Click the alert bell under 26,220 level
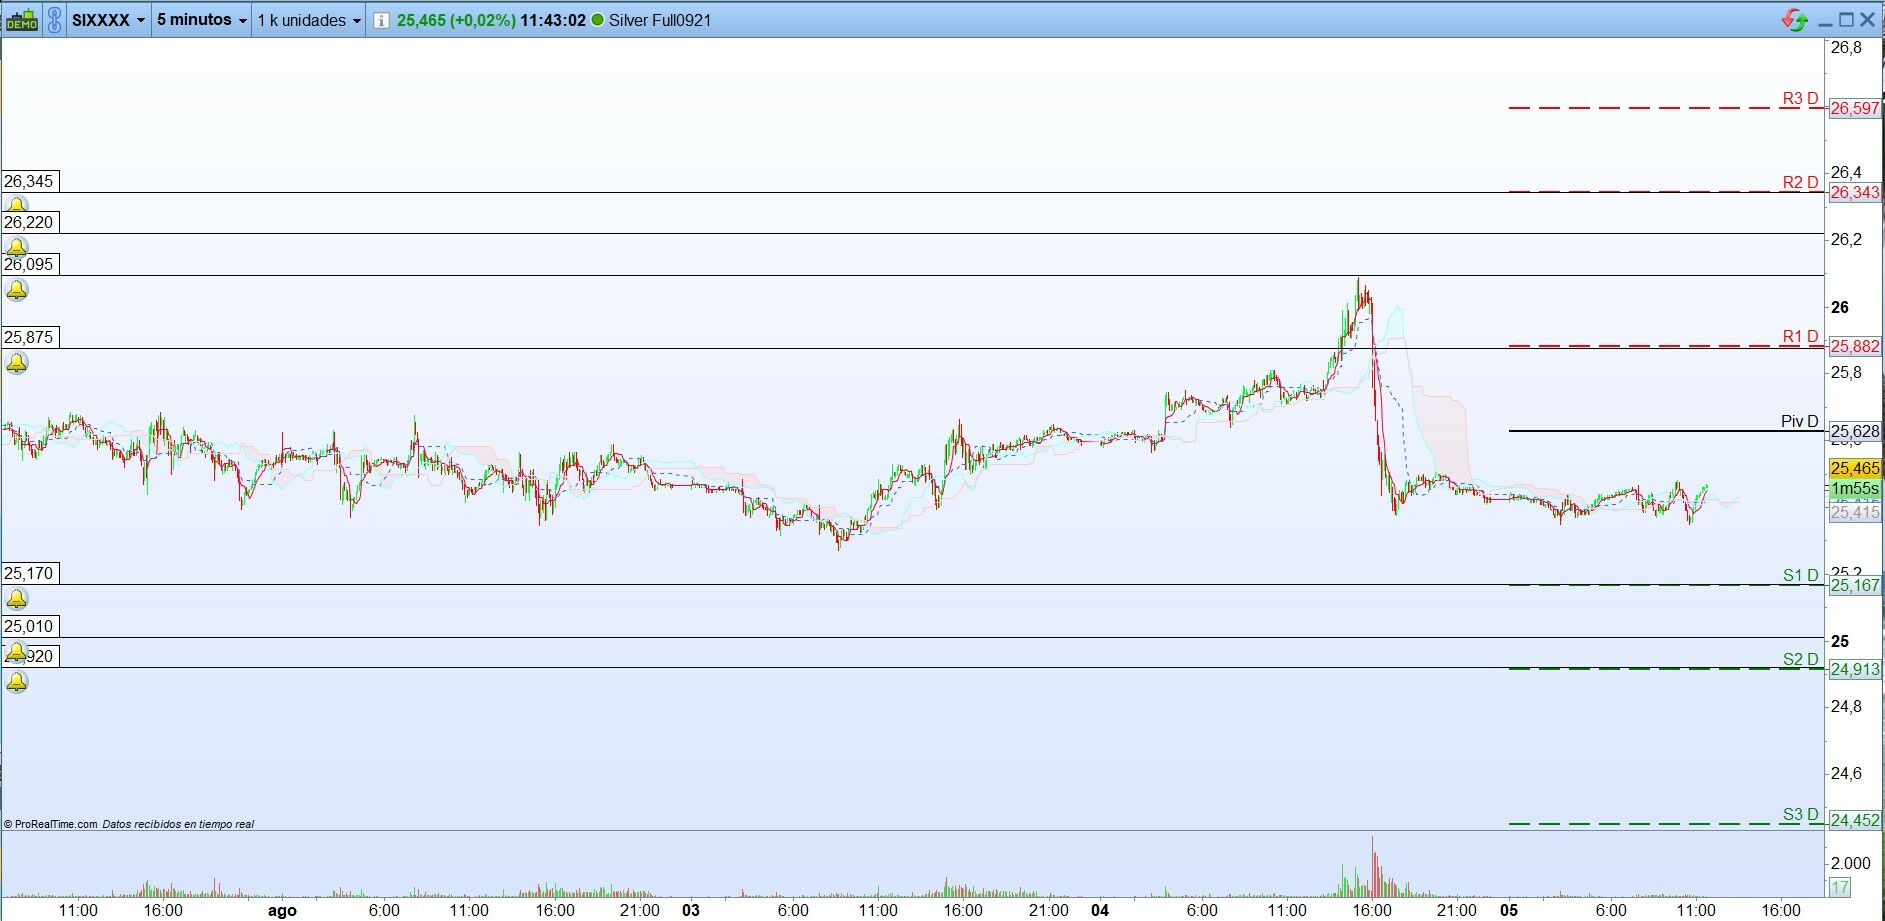 (17, 247)
